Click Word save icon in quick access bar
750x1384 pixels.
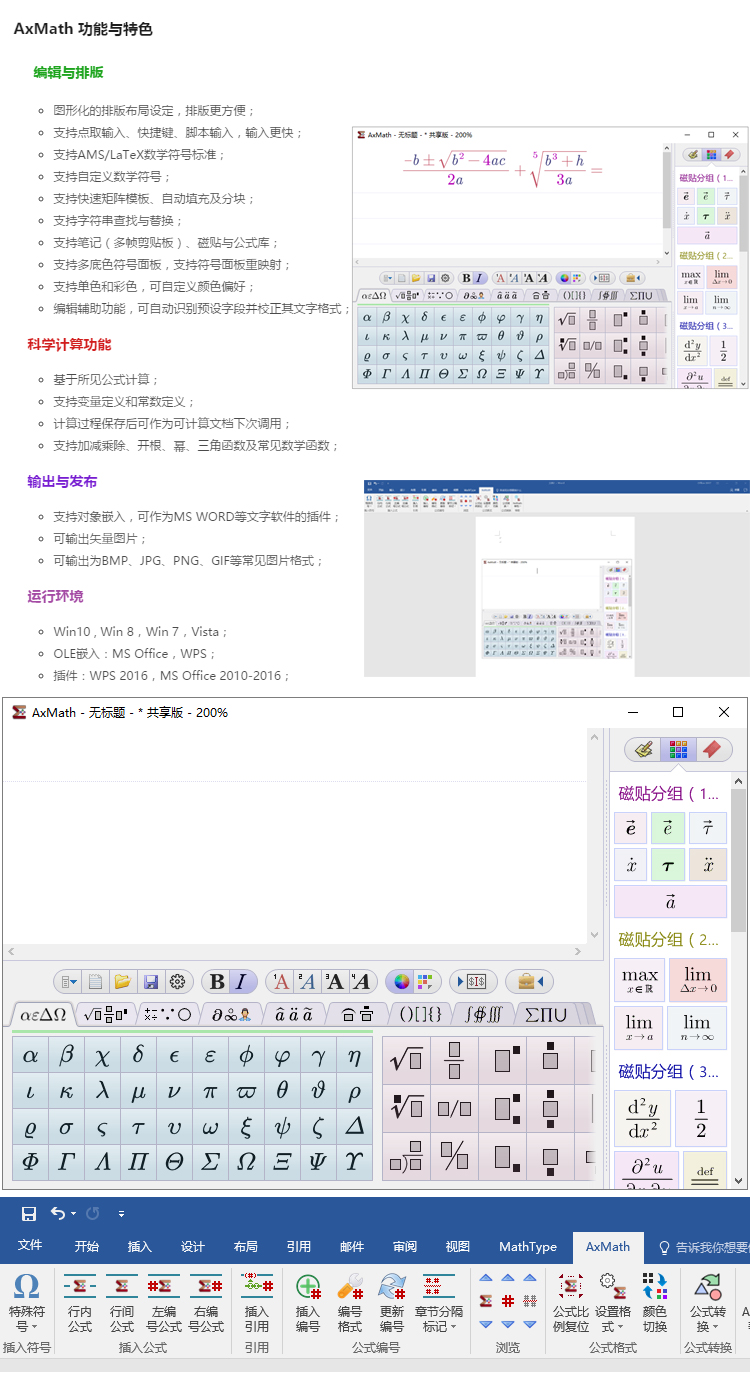coord(29,1213)
